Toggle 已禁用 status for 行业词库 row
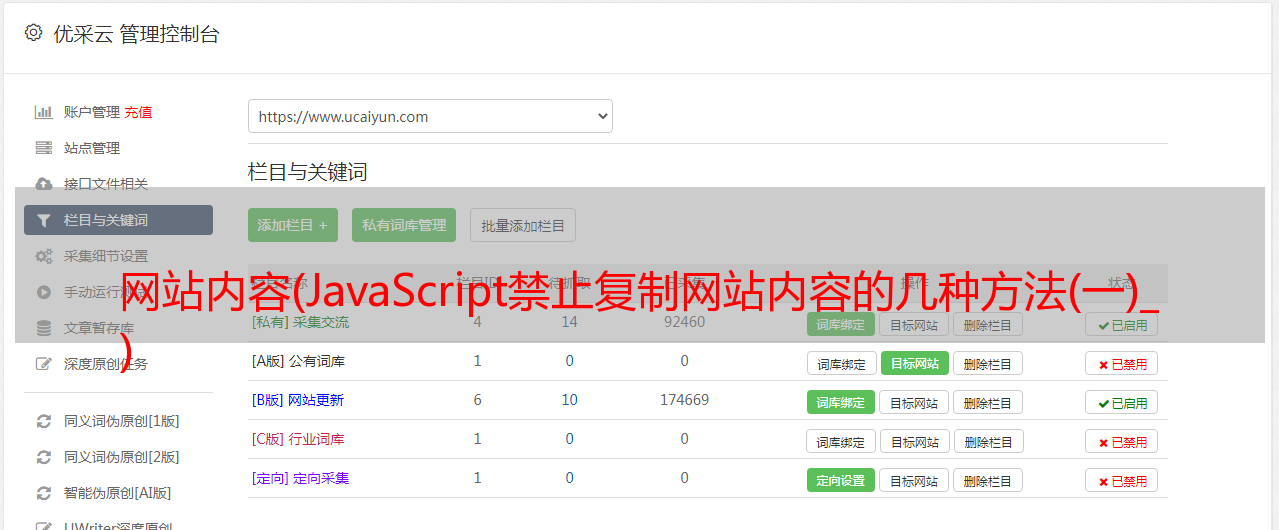 point(1121,442)
